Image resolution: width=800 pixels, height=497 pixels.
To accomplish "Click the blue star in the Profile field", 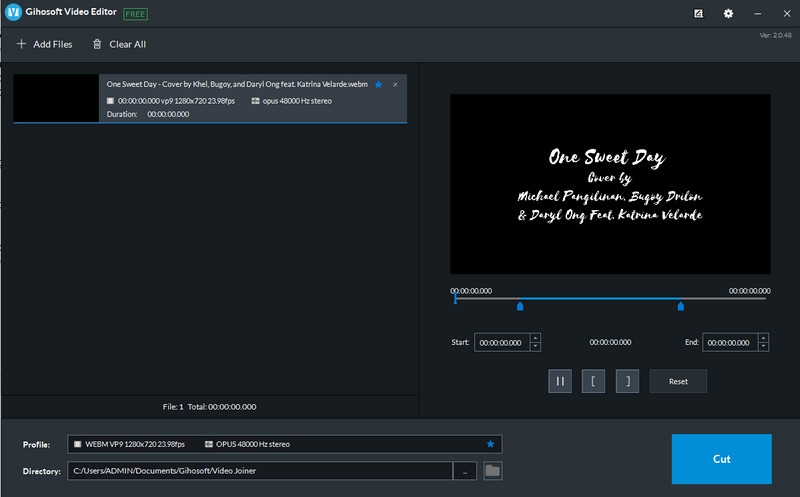I will coord(490,443).
